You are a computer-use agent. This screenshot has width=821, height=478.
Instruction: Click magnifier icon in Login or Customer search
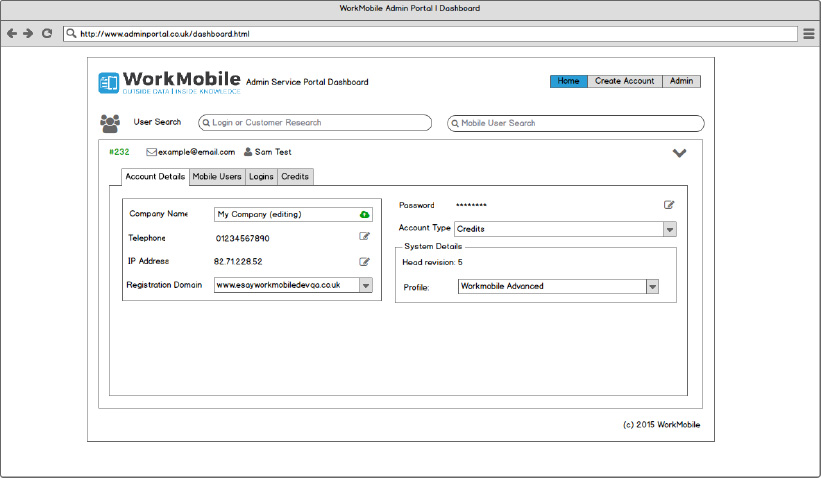(206, 123)
